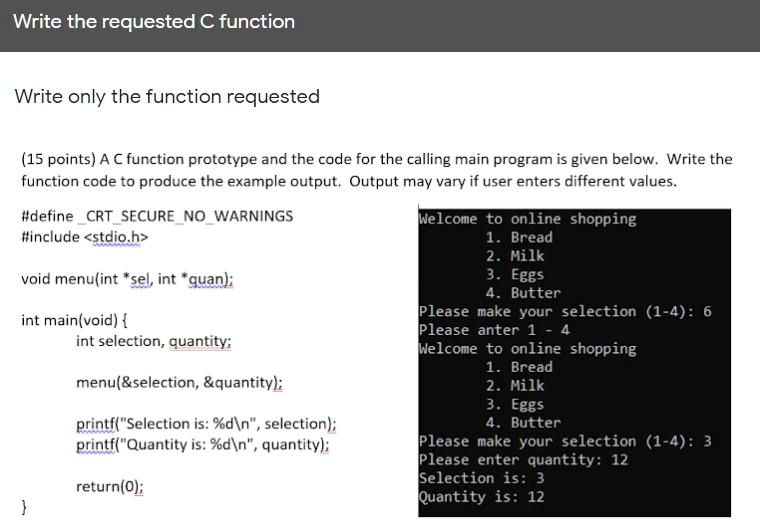Image resolution: width=760 pixels, height=522 pixels.
Task: Click the "Selection is: 3" console output line
Action: coord(481,478)
